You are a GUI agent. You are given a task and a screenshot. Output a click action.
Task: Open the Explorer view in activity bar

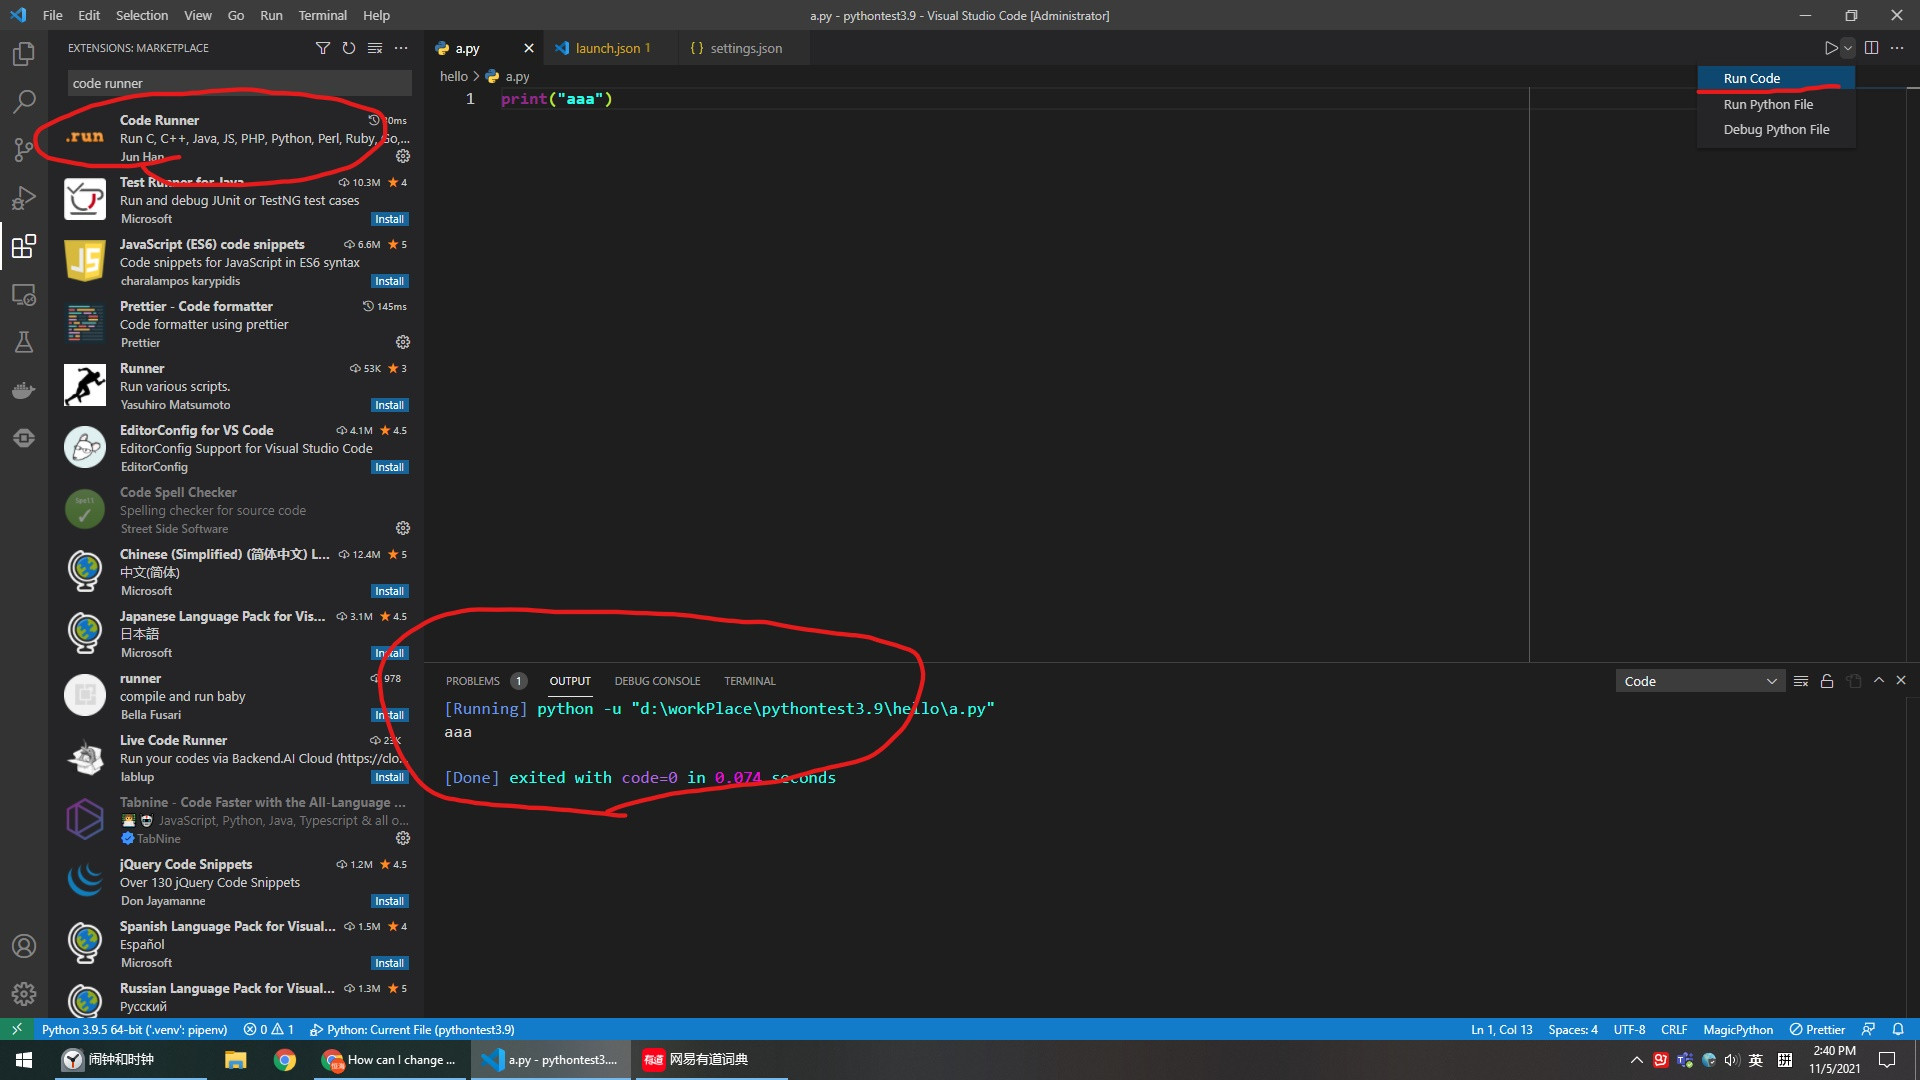[x=24, y=54]
